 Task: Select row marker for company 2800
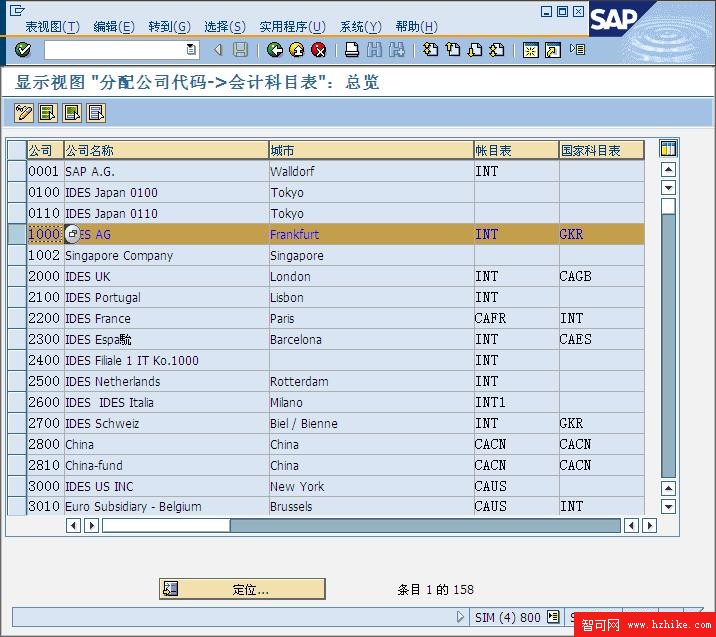click(17, 444)
